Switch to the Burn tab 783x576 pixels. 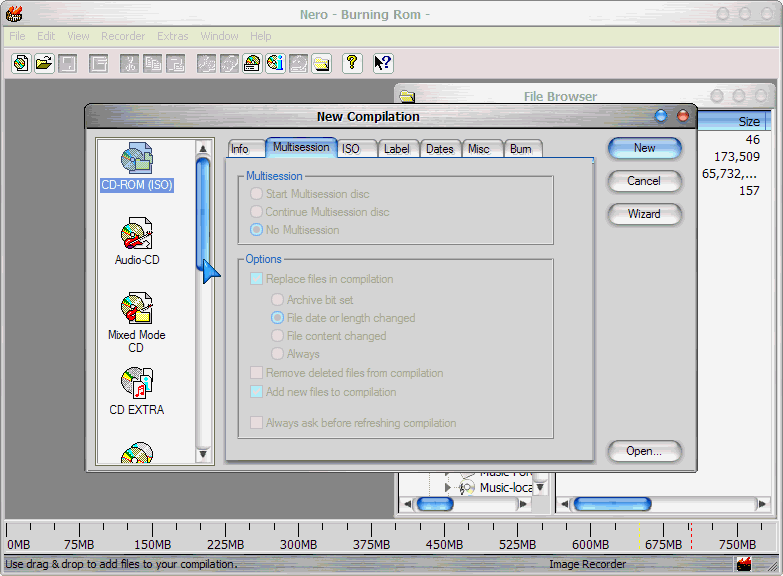(x=523, y=149)
